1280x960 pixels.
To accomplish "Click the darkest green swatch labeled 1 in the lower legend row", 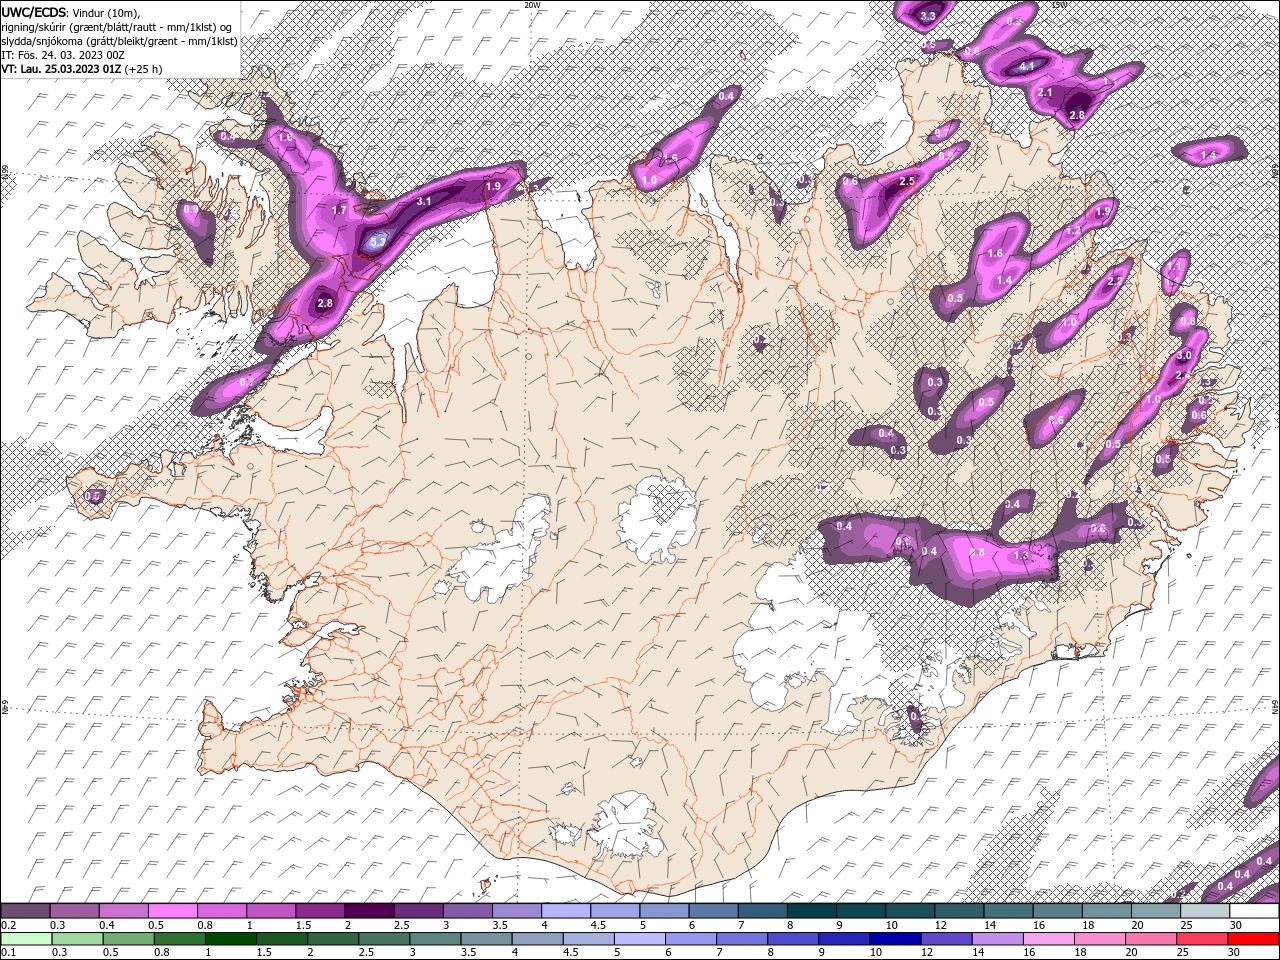I will [232, 938].
